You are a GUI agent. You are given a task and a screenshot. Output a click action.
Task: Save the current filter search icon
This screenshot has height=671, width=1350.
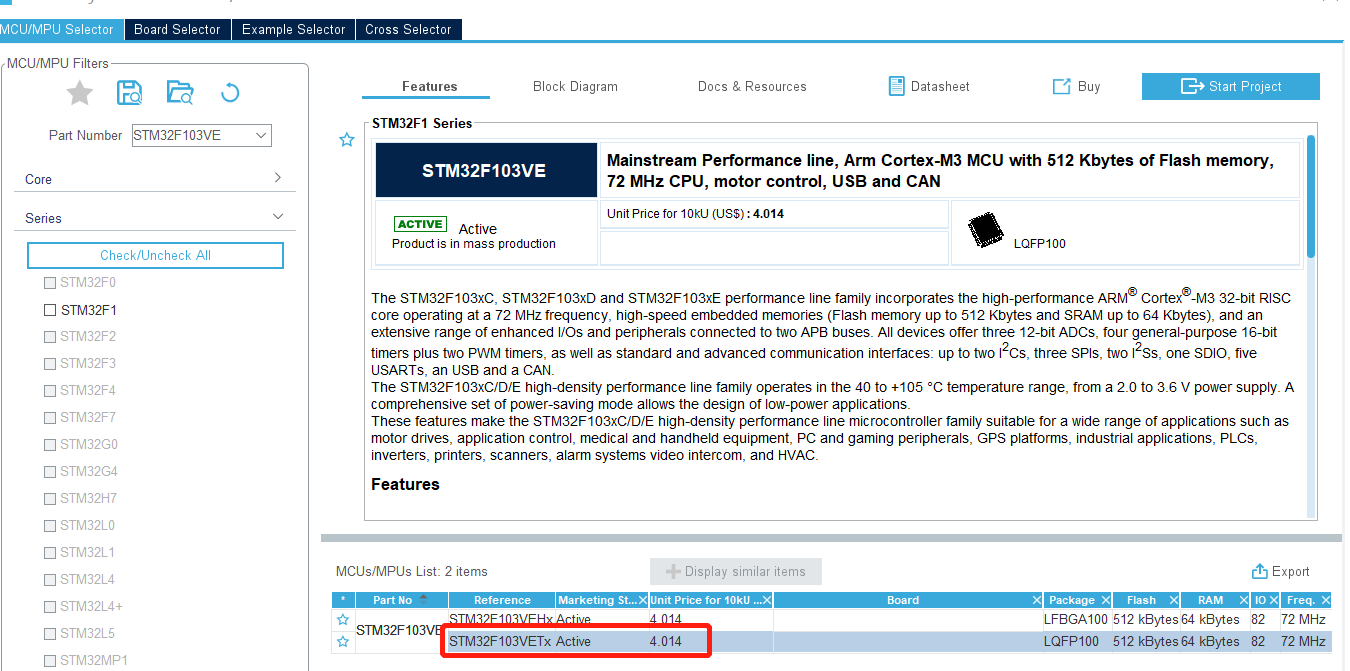tap(129, 93)
